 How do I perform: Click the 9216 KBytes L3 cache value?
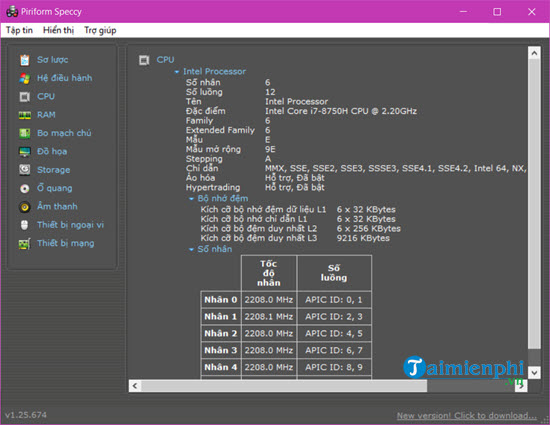click(363, 238)
